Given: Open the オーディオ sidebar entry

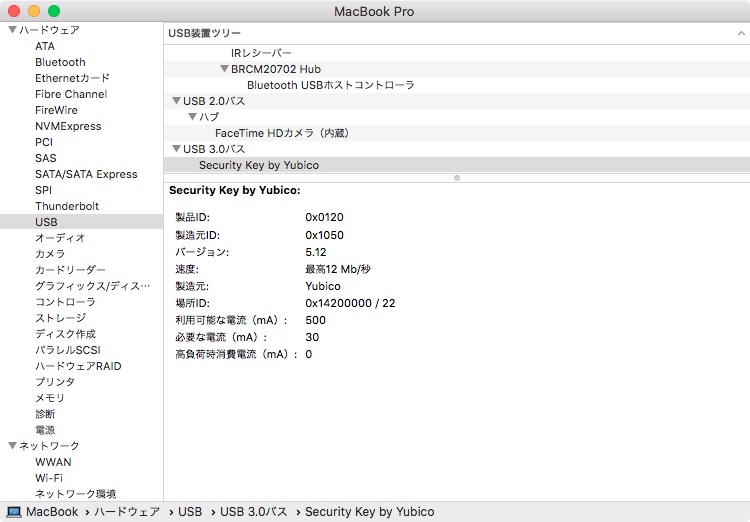Looking at the screenshot, I should (60, 238).
